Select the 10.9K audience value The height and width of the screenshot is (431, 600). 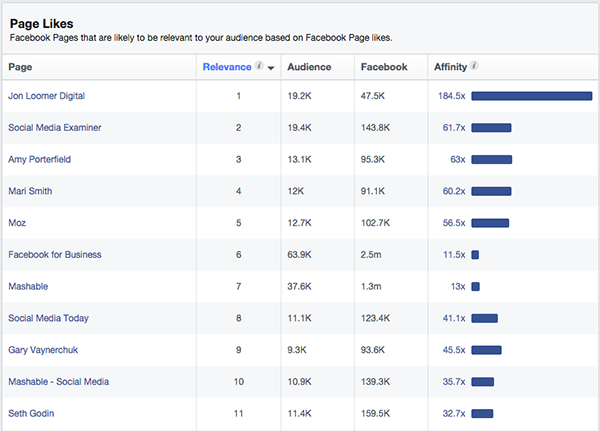(x=299, y=382)
